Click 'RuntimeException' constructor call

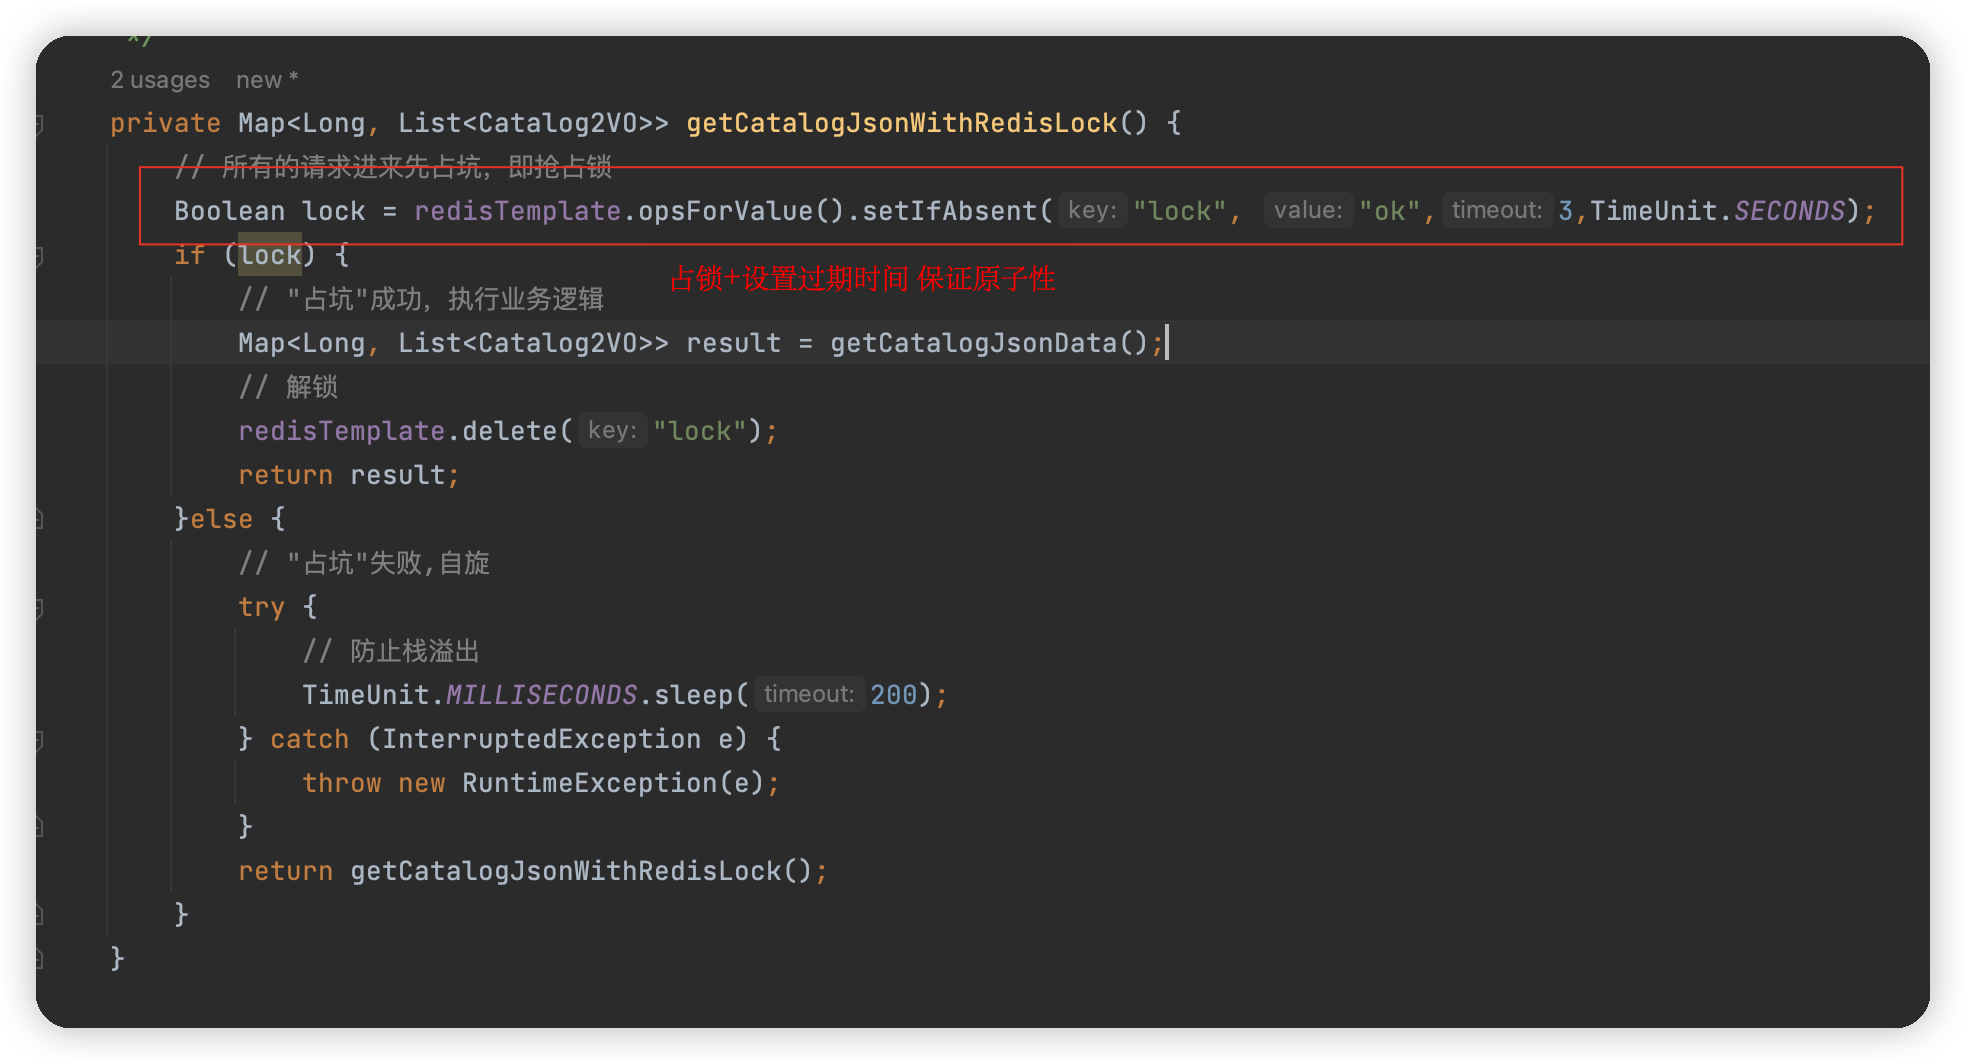(589, 783)
